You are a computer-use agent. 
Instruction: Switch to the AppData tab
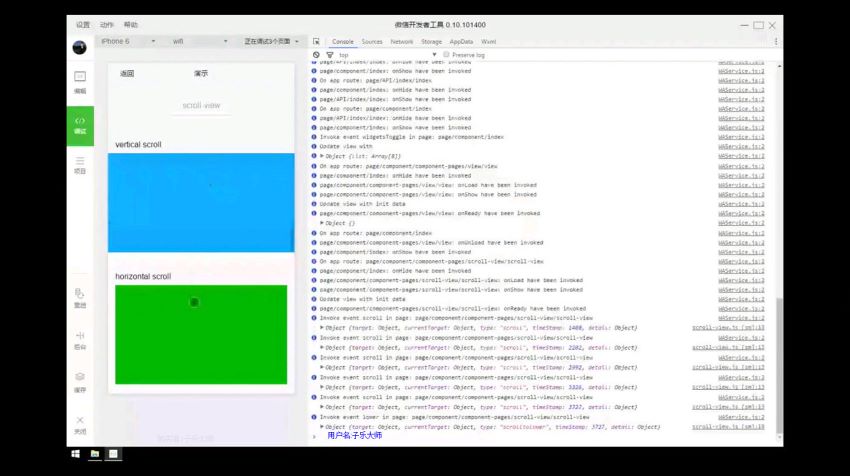(x=461, y=42)
